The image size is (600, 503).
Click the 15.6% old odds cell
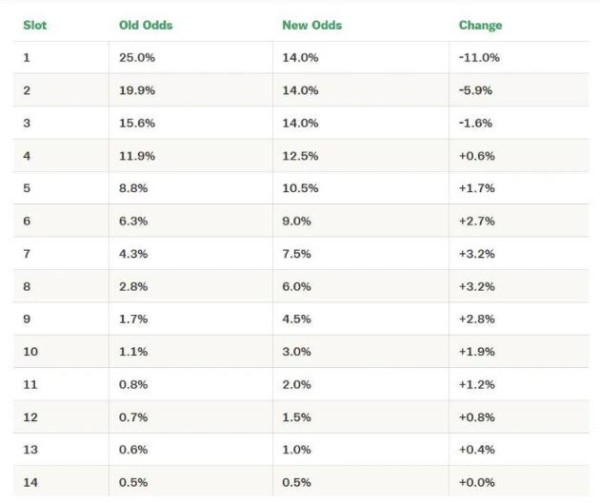pyautogui.click(x=137, y=123)
